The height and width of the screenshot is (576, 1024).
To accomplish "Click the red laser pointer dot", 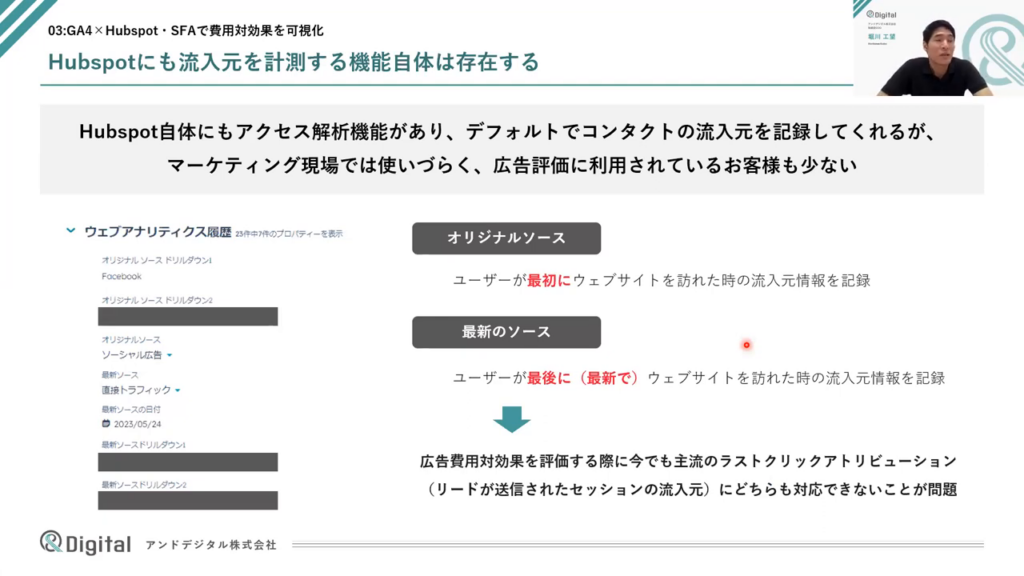I will click(x=746, y=345).
